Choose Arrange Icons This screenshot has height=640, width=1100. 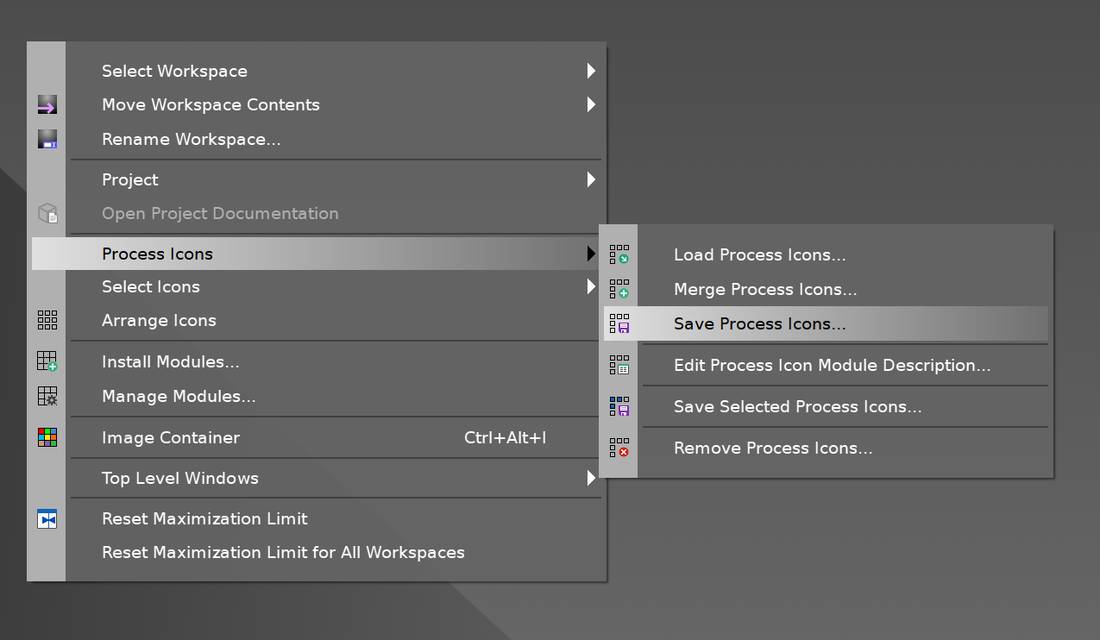(316, 320)
